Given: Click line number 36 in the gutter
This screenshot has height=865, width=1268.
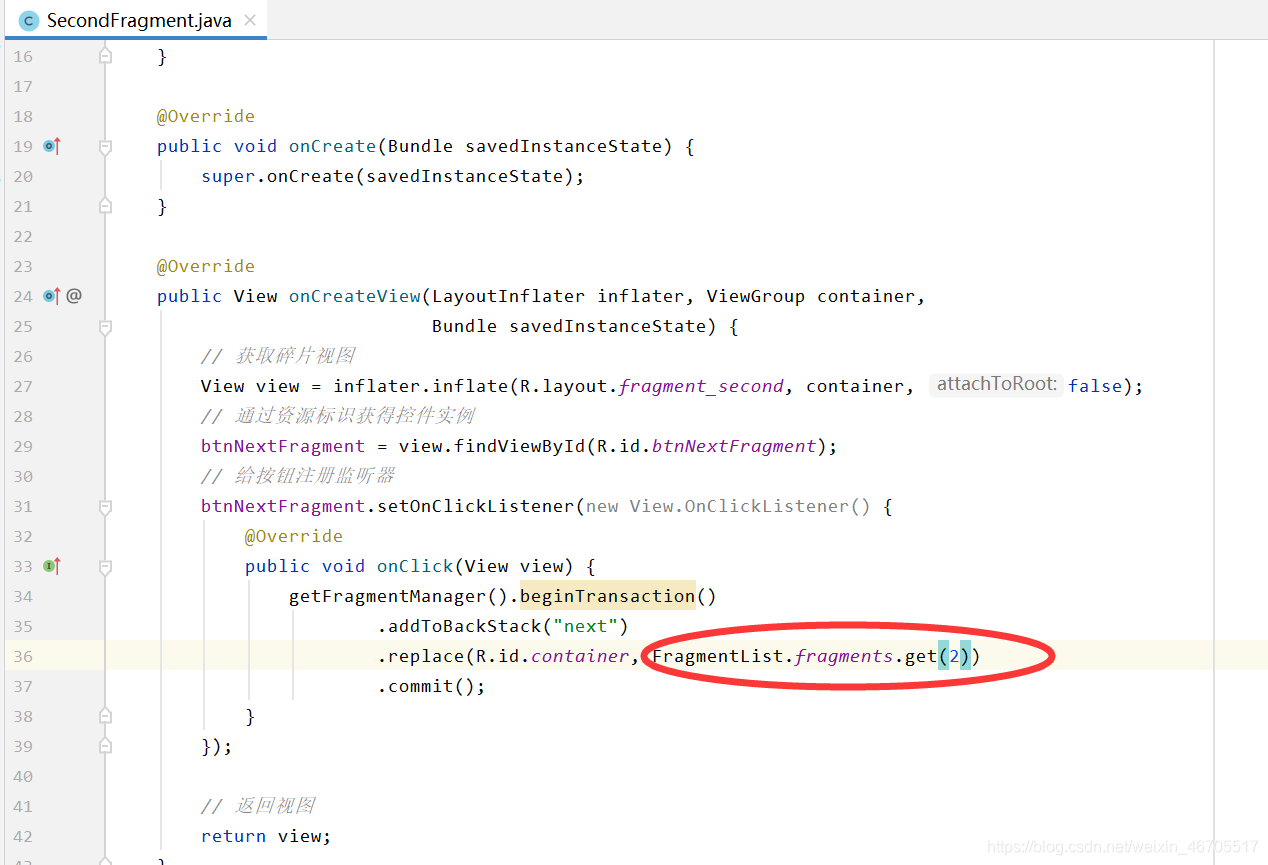Looking at the screenshot, I should pyautogui.click(x=23, y=656).
